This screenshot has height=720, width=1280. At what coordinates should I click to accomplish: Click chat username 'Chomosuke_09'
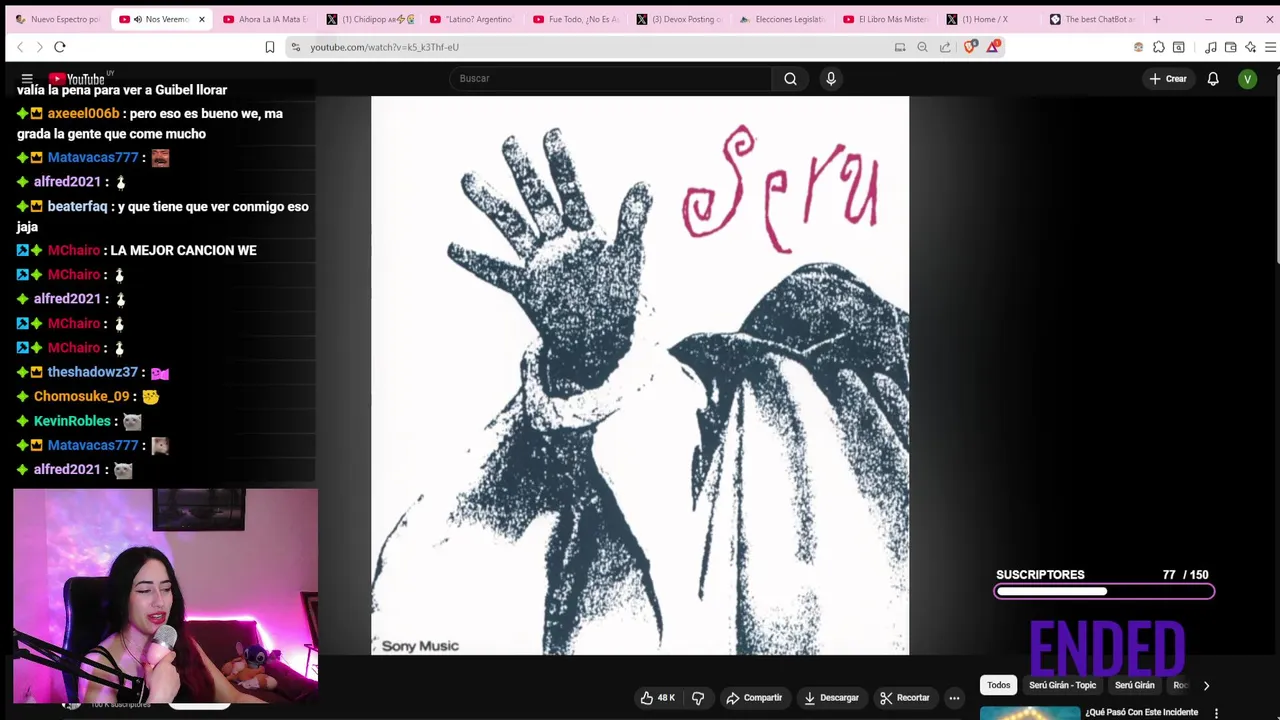coord(82,397)
